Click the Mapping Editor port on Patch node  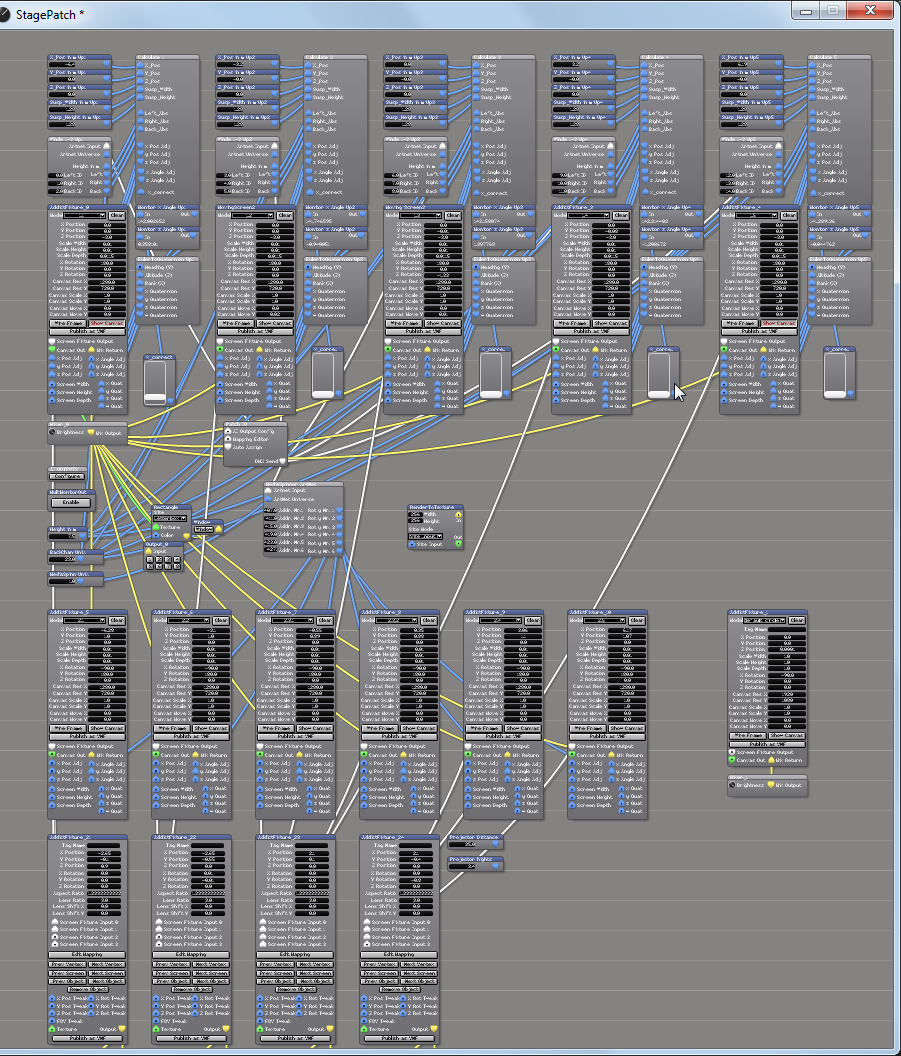(227, 439)
